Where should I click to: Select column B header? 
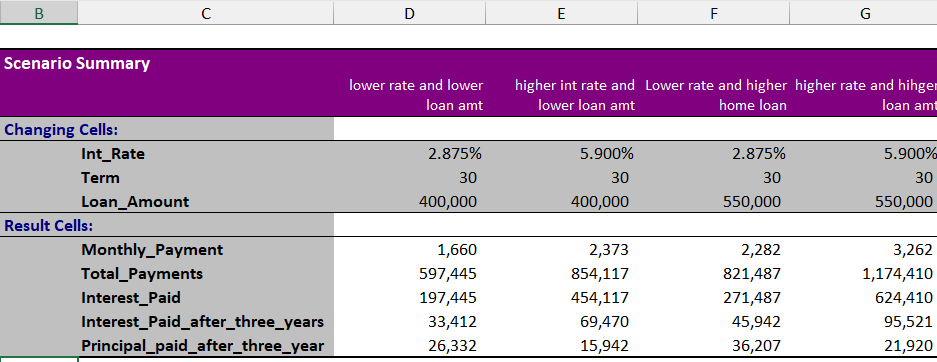point(39,13)
